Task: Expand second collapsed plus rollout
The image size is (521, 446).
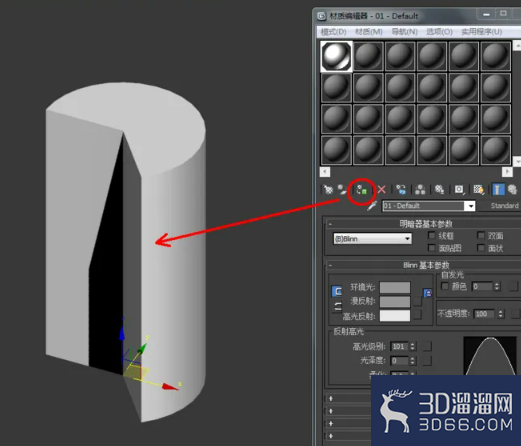Action: pos(331,411)
